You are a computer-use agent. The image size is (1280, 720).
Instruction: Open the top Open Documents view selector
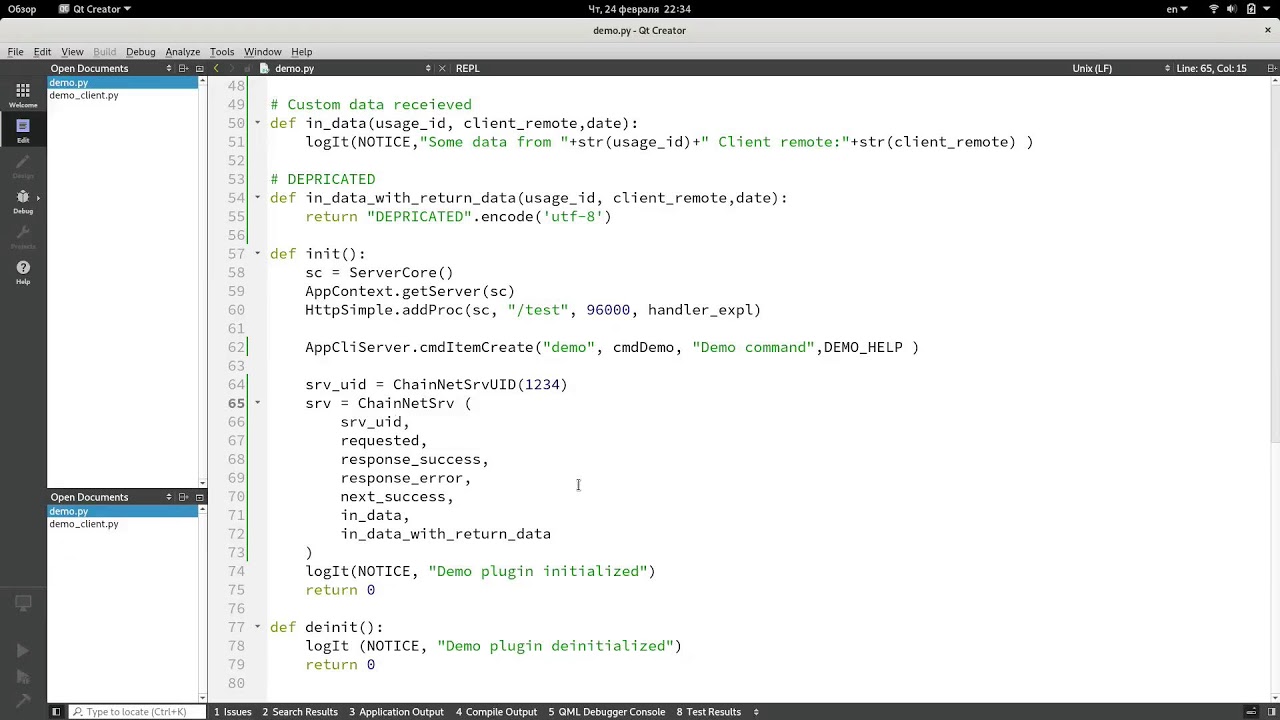(x=169, y=68)
